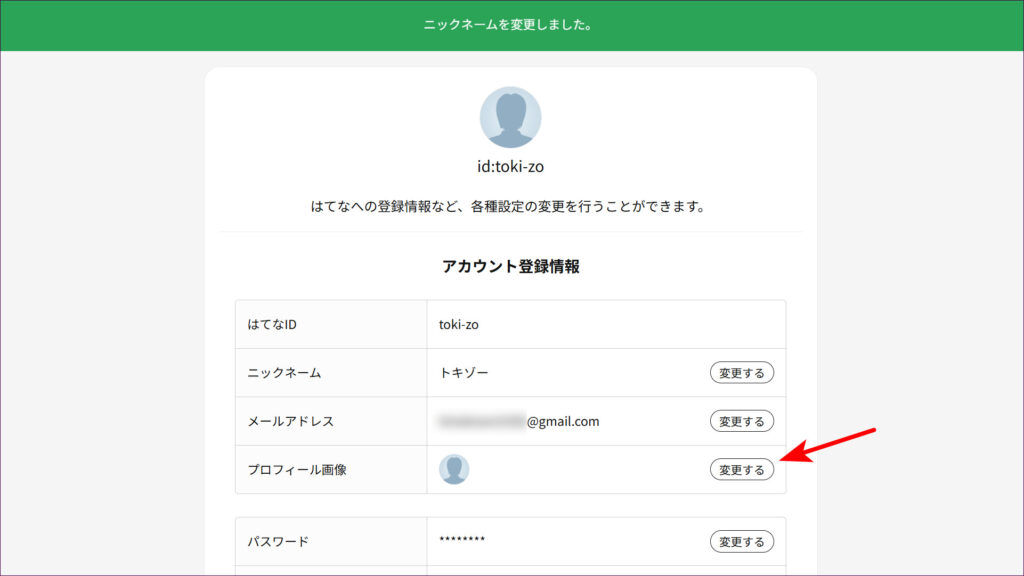Screen dimensions: 1024x576
Task: Click the id:toki-zo text below the avatar
Action: click(x=510, y=166)
